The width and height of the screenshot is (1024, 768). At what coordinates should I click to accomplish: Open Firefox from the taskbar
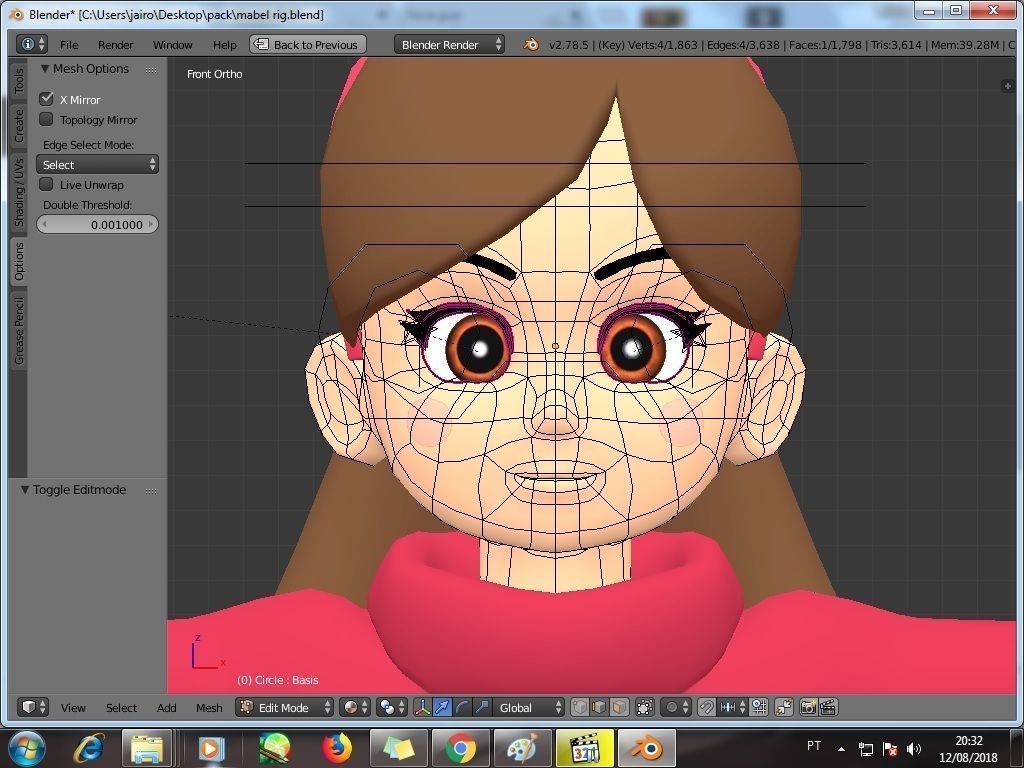pyautogui.click(x=336, y=748)
